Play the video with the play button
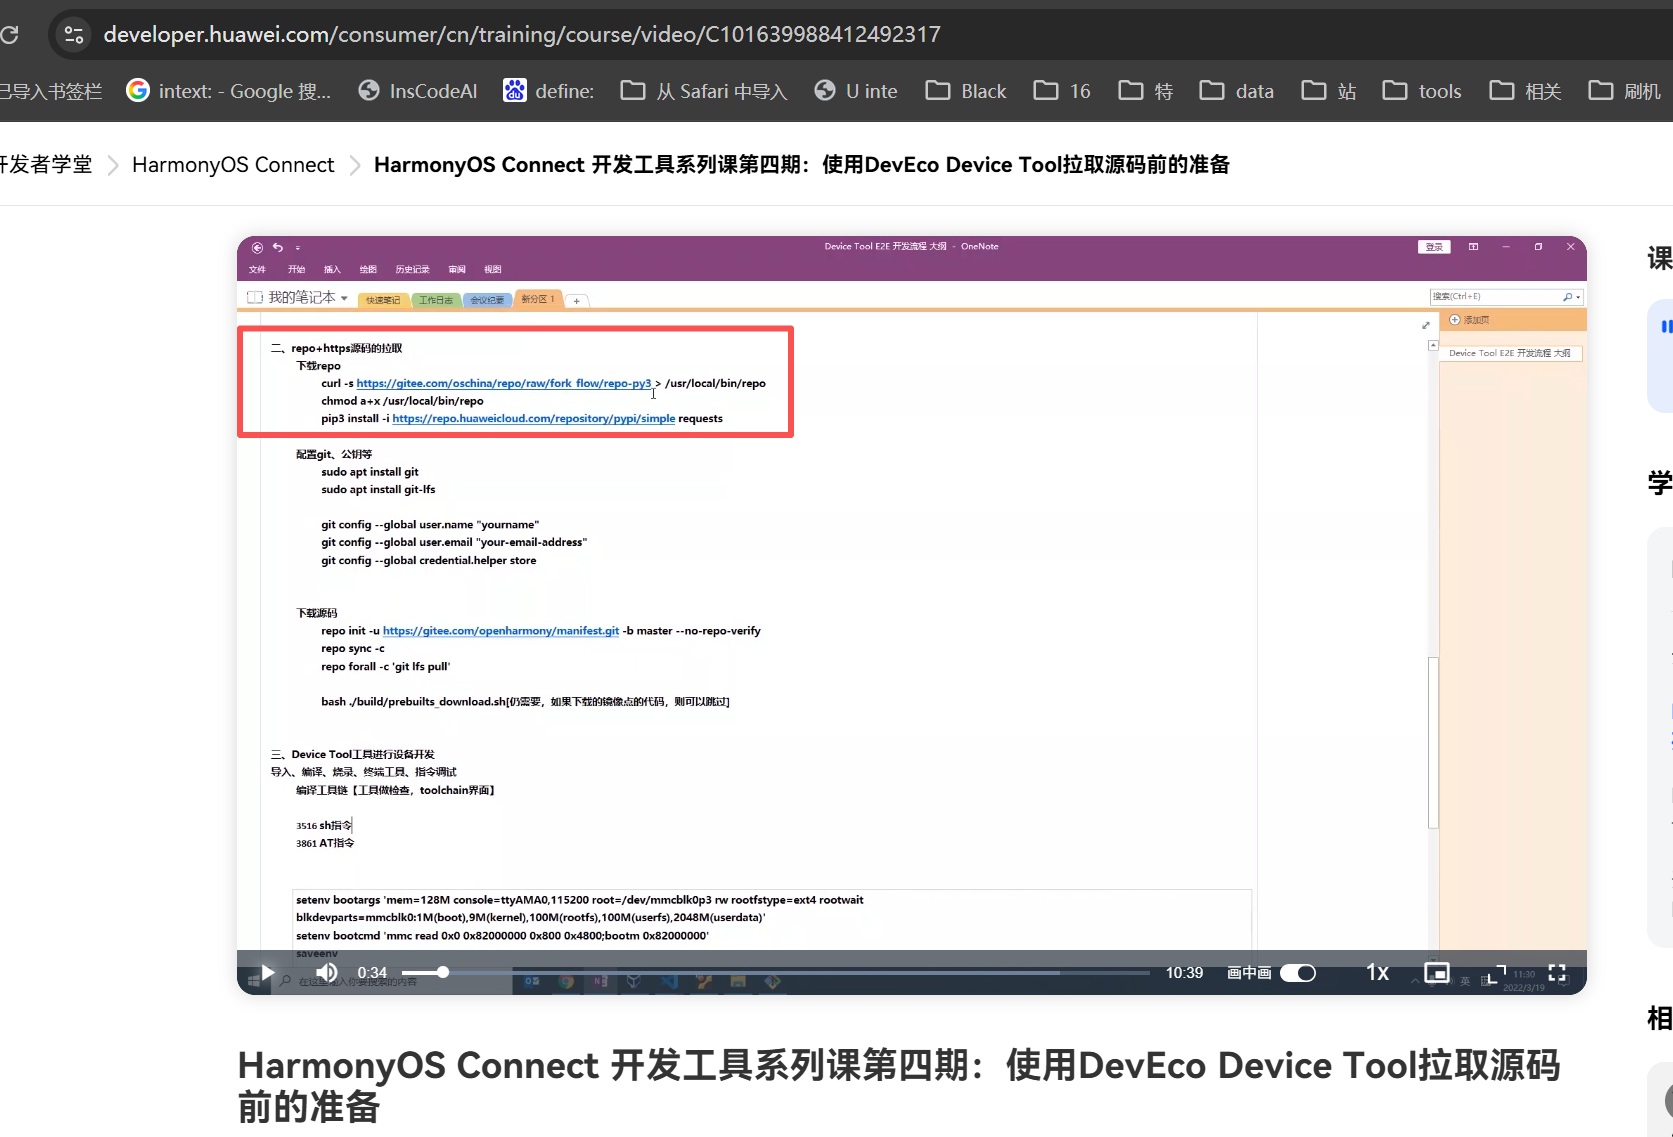The height and width of the screenshot is (1137, 1673). pyautogui.click(x=267, y=973)
